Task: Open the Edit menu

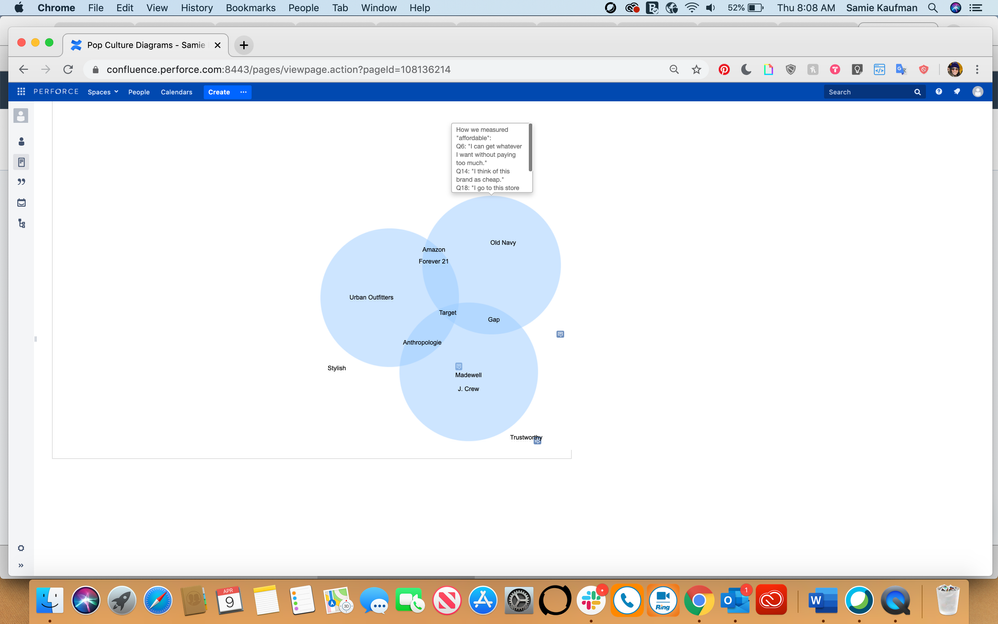Action: coord(125,8)
